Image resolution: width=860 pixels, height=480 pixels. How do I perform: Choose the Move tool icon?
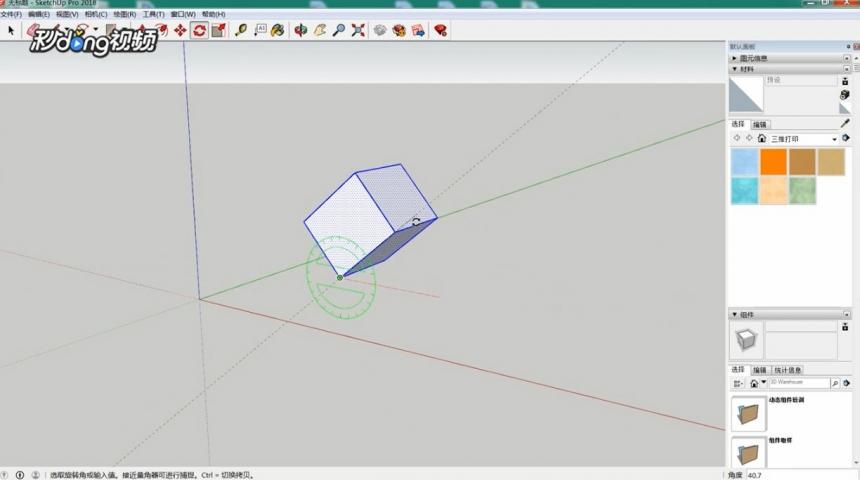180,31
